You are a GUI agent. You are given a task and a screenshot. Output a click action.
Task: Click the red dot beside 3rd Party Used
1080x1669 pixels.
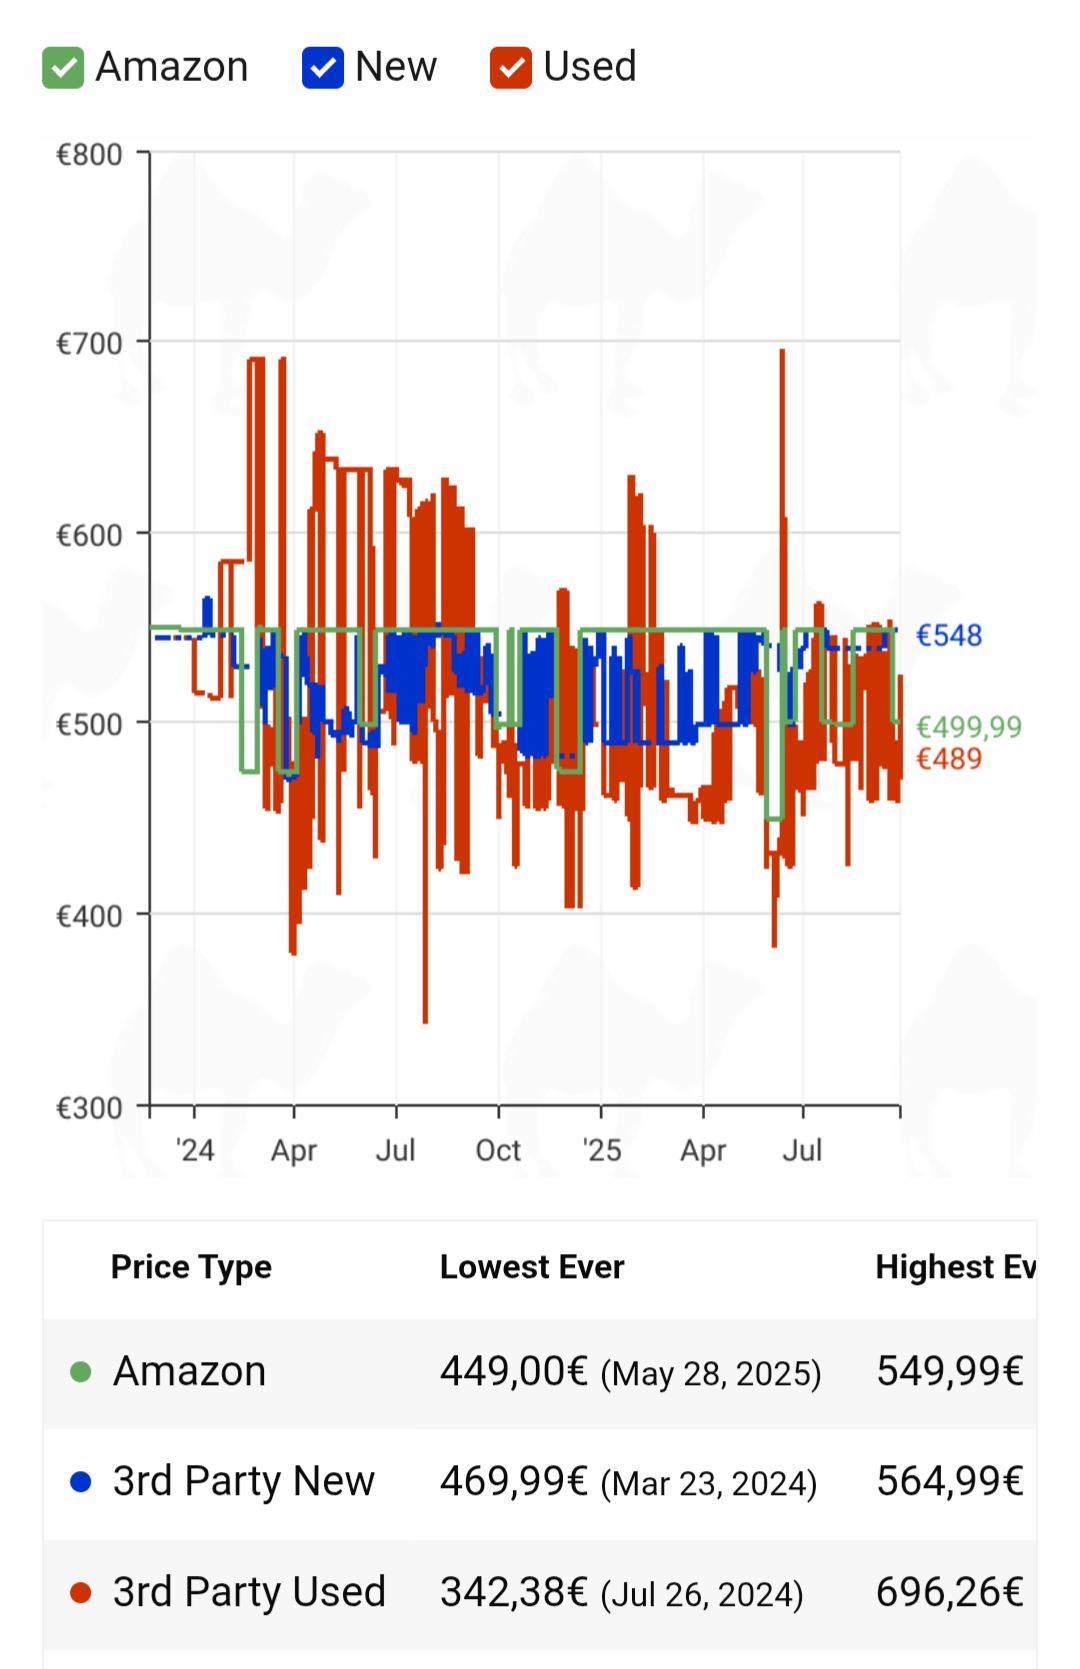click(81, 1592)
